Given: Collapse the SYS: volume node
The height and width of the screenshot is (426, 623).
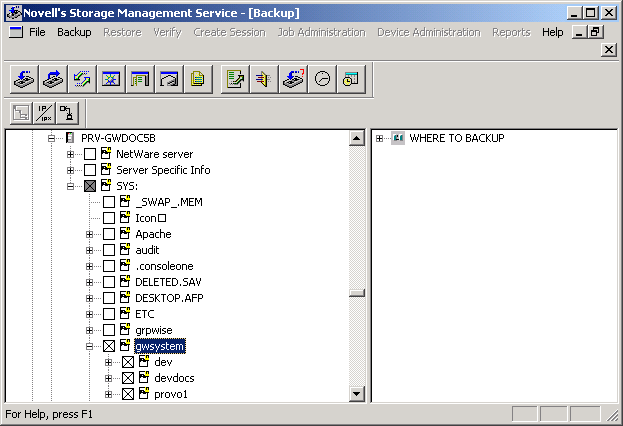Looking at the screenshot, I should coord(70,186).
